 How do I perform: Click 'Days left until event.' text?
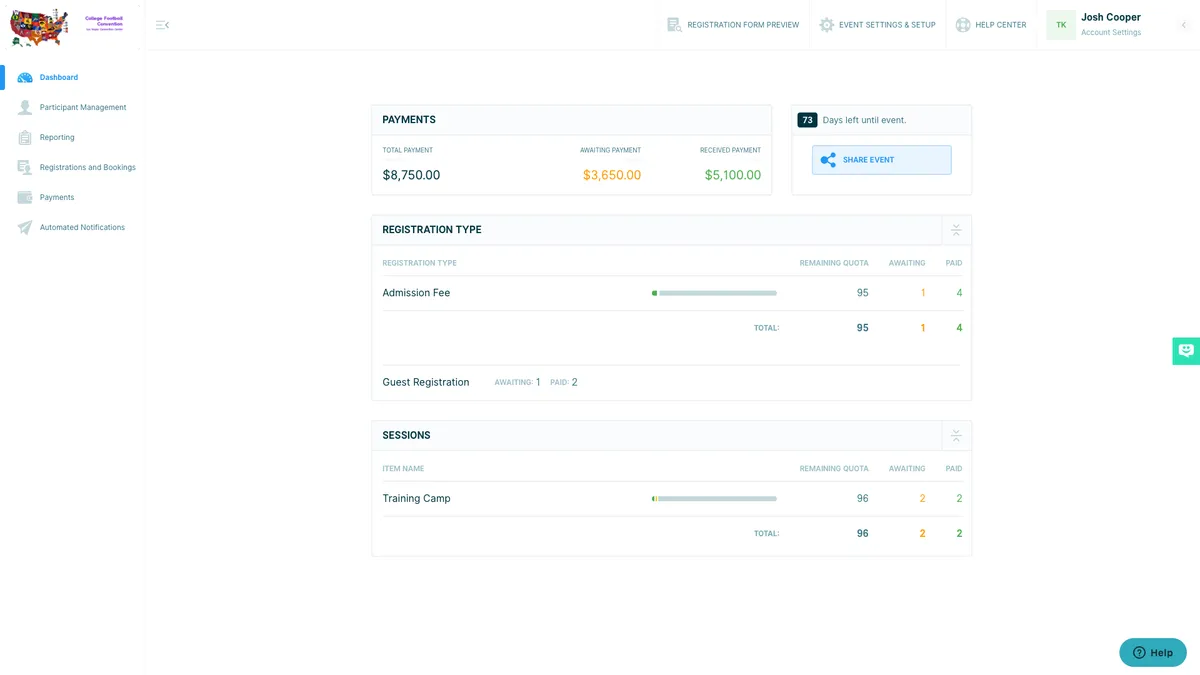(x=864, y=120)
